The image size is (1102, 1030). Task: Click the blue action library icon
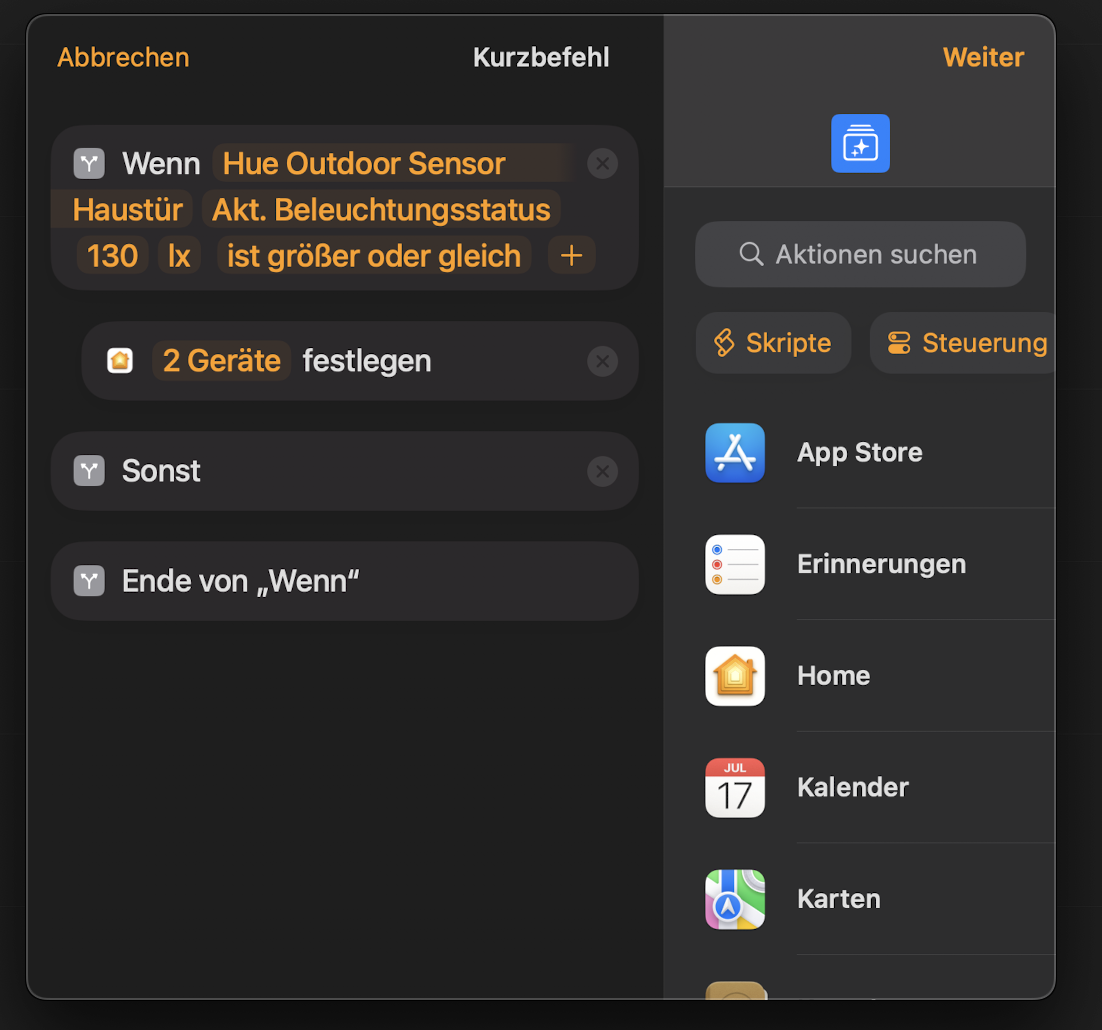(860, 144)
